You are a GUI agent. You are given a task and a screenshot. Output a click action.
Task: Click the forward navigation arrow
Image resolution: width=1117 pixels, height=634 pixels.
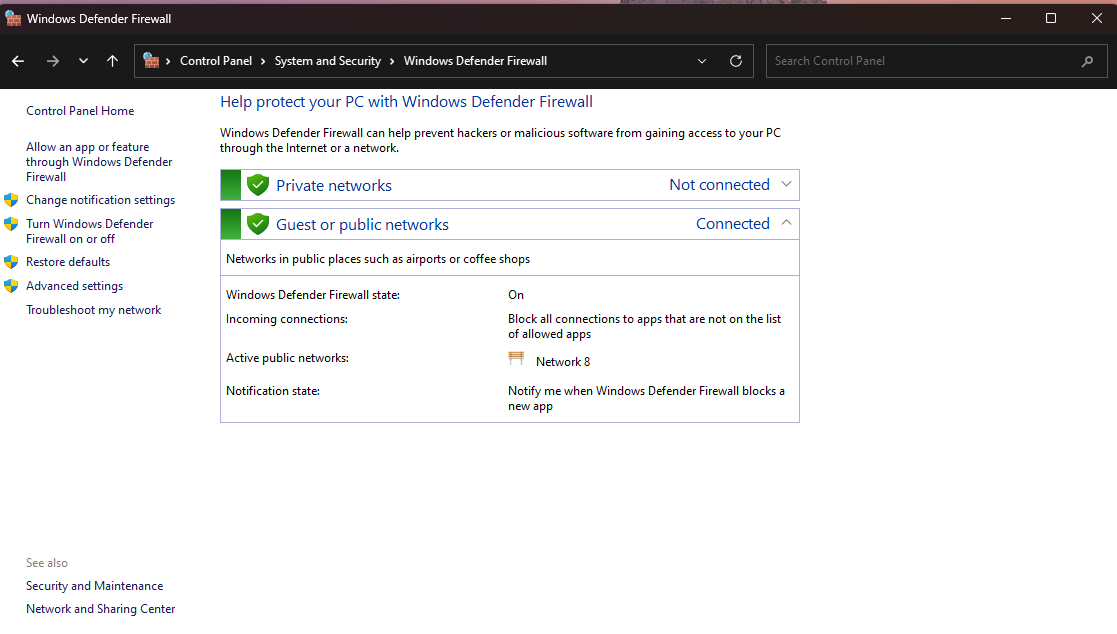[53, 61]
